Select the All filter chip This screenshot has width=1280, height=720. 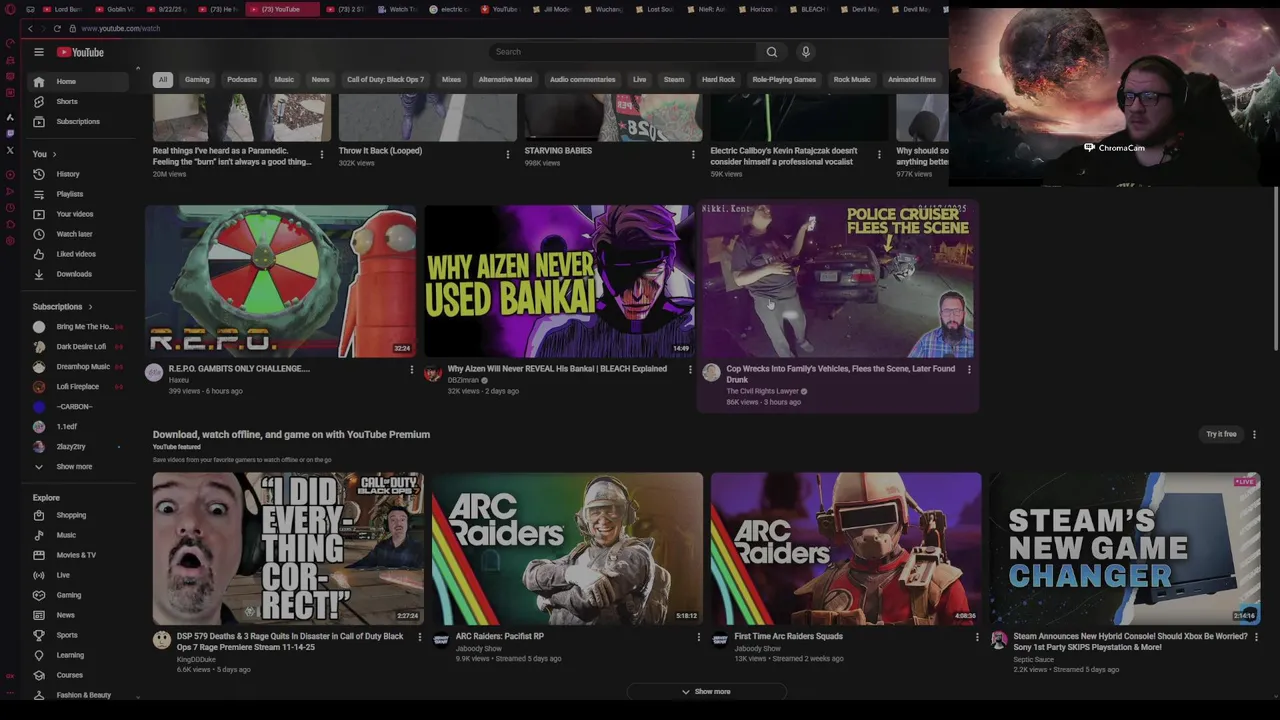pos(162,80)
